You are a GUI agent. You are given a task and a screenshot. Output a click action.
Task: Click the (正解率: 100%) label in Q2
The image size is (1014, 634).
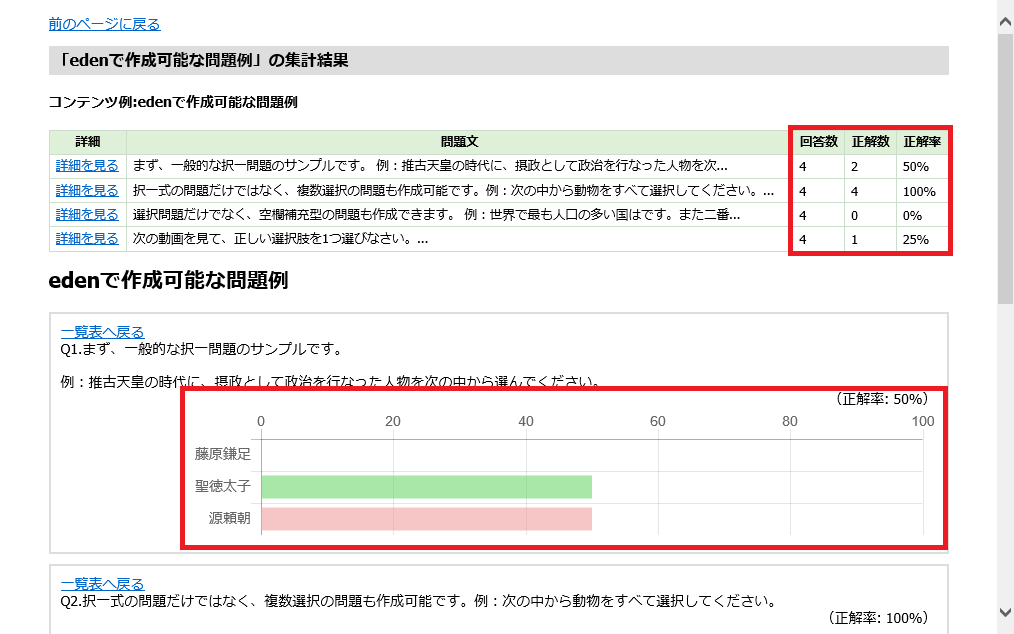click(878, 618)
